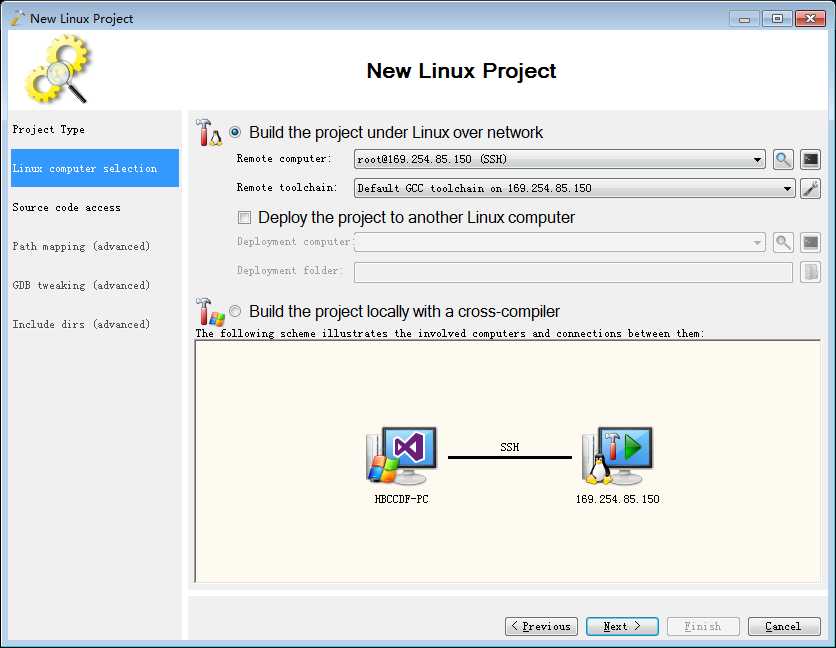Click the Previous button
836x648 pixels.
541,626
